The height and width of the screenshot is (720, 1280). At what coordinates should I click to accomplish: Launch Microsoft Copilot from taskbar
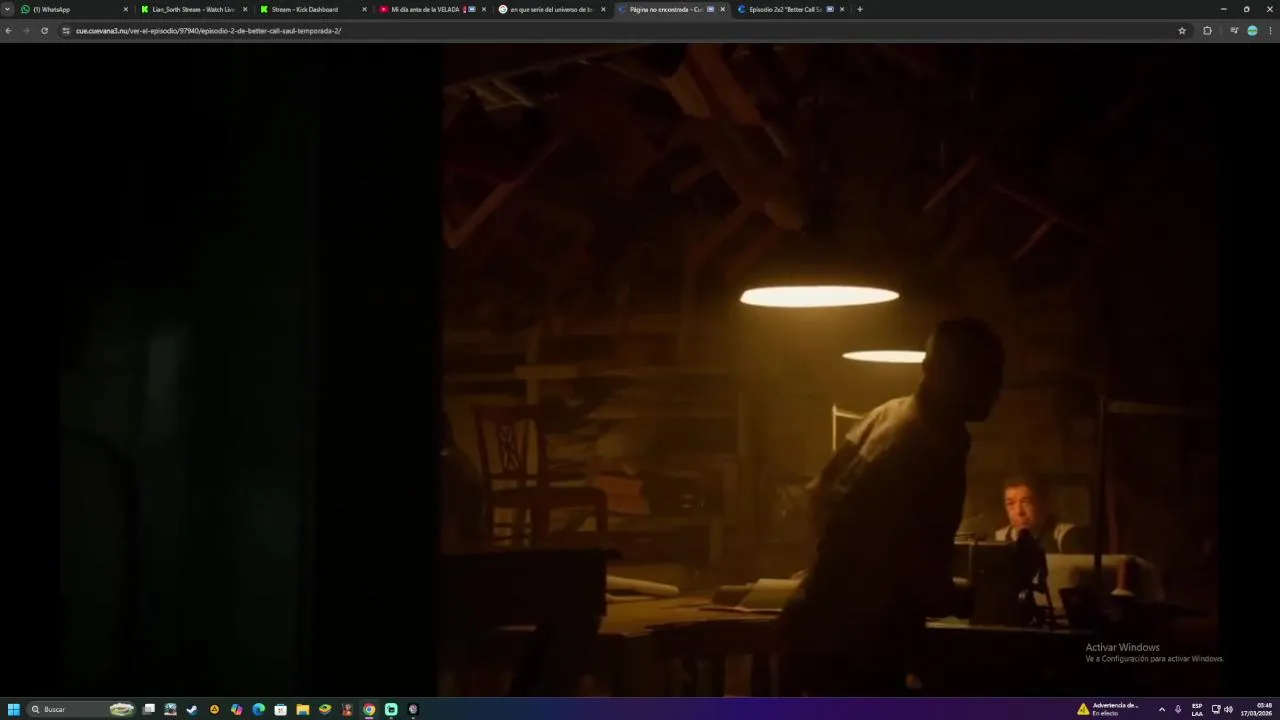click(x=236, y=709)
